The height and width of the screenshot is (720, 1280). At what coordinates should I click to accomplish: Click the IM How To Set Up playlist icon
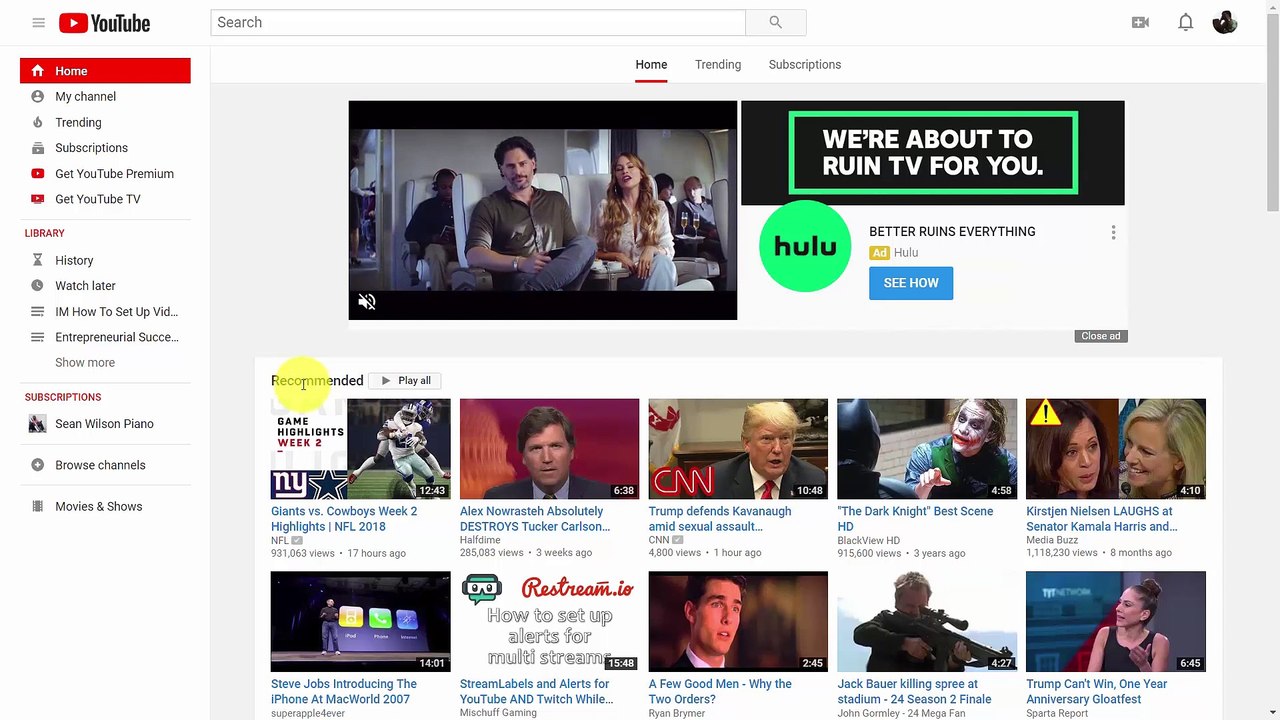click(37, 311)
